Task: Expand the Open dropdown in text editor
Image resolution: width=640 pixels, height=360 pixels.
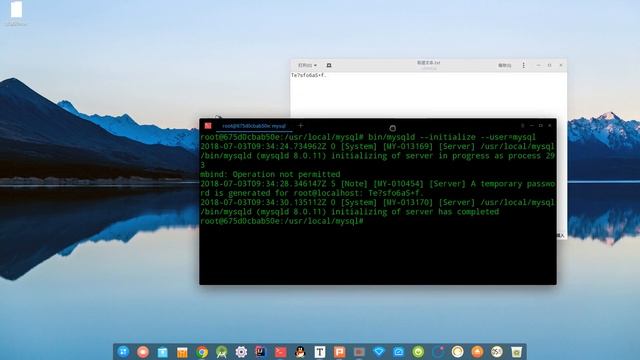Action: pyautogui.click(x=307, y=65)
